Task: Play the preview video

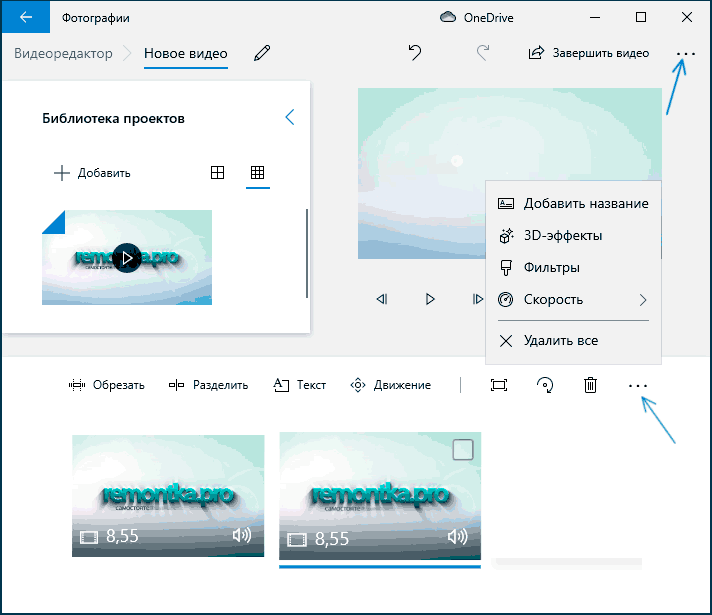Action: pyautogui.click(x=430, y=299)
